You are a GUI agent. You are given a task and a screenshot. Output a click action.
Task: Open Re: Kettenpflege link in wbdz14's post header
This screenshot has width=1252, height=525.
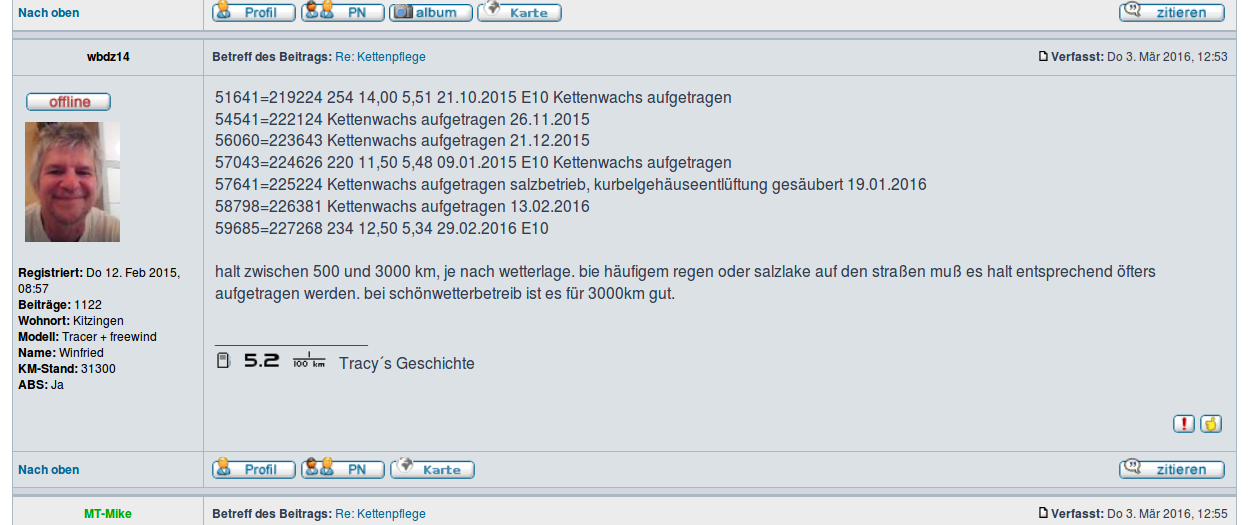[x=380, y=57]
